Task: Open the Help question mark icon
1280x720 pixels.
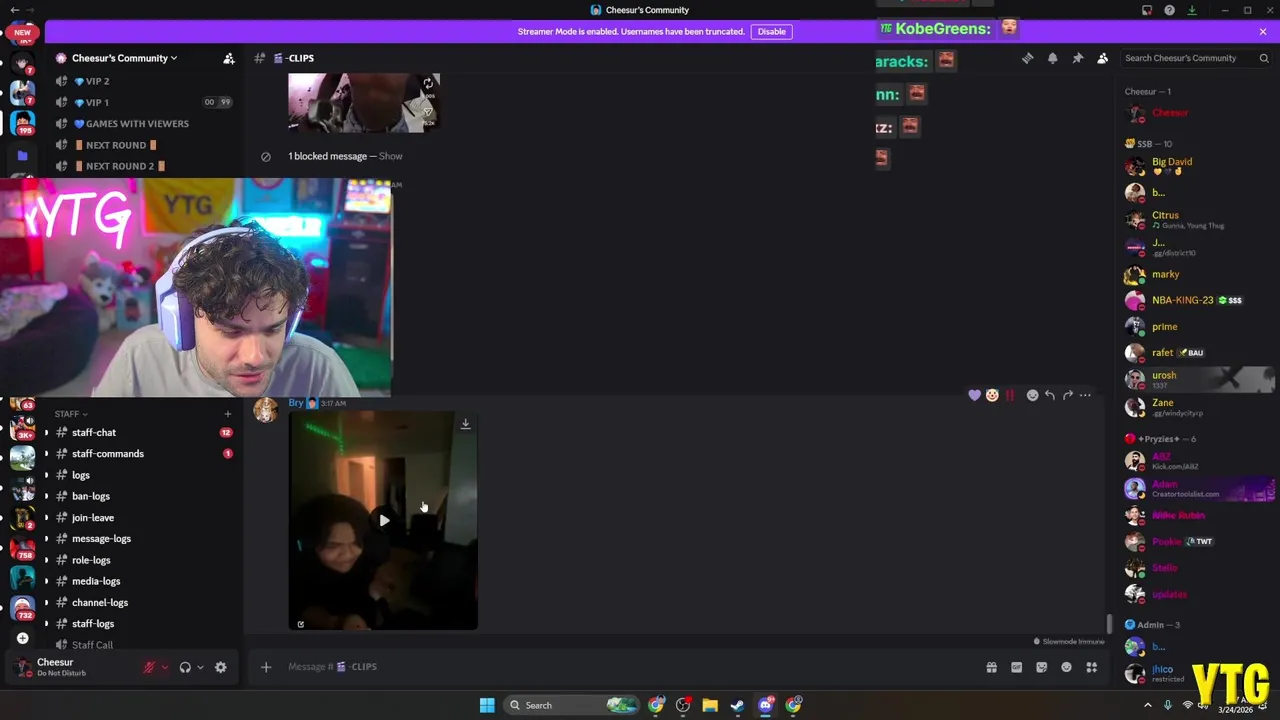Action: coord(1169,10)
